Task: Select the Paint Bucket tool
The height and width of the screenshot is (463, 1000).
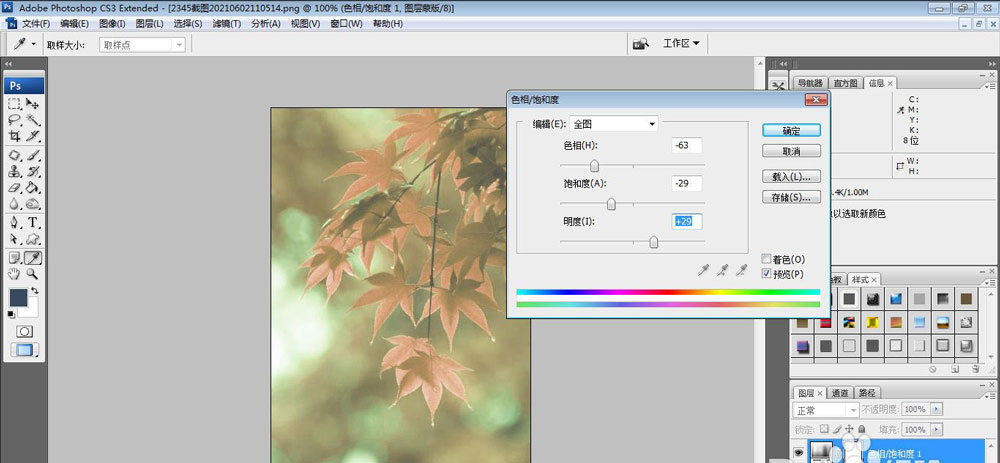Action: point(33,187)
